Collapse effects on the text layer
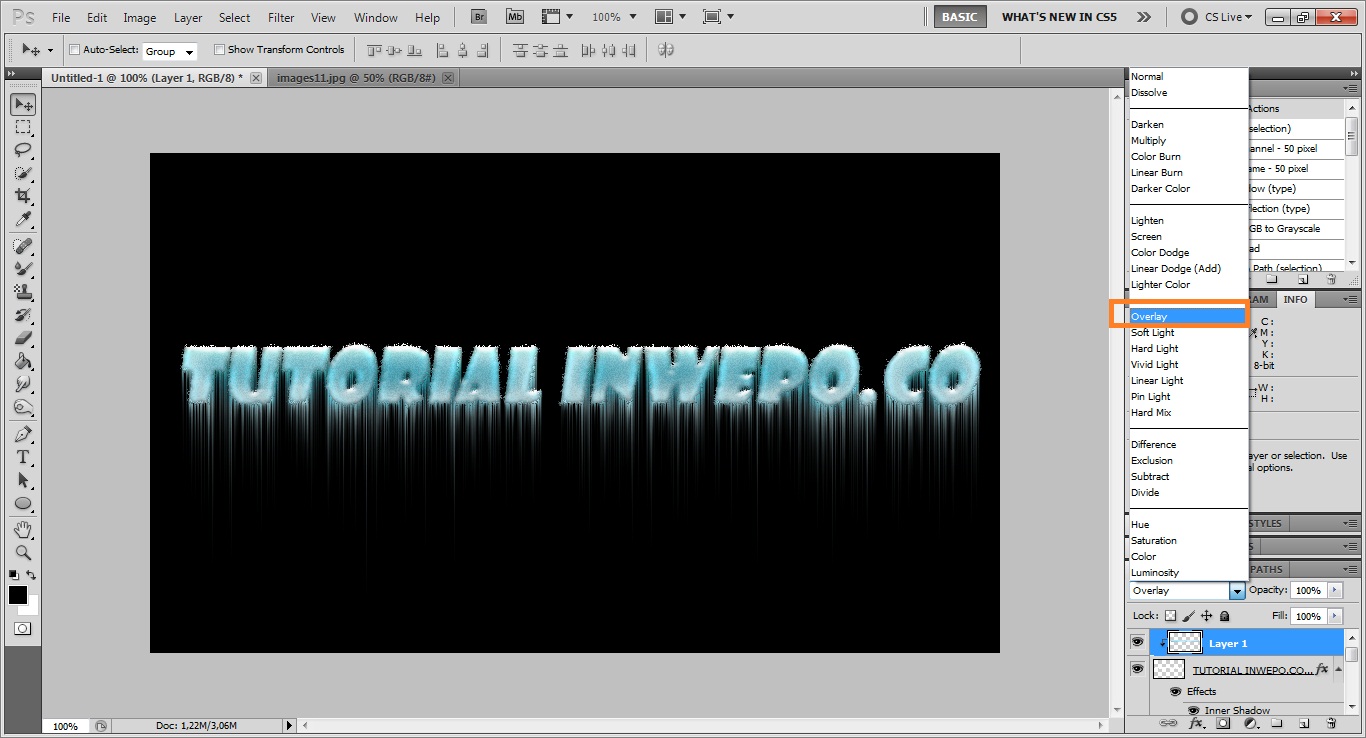1366x738 pixels. (1337, 670)
